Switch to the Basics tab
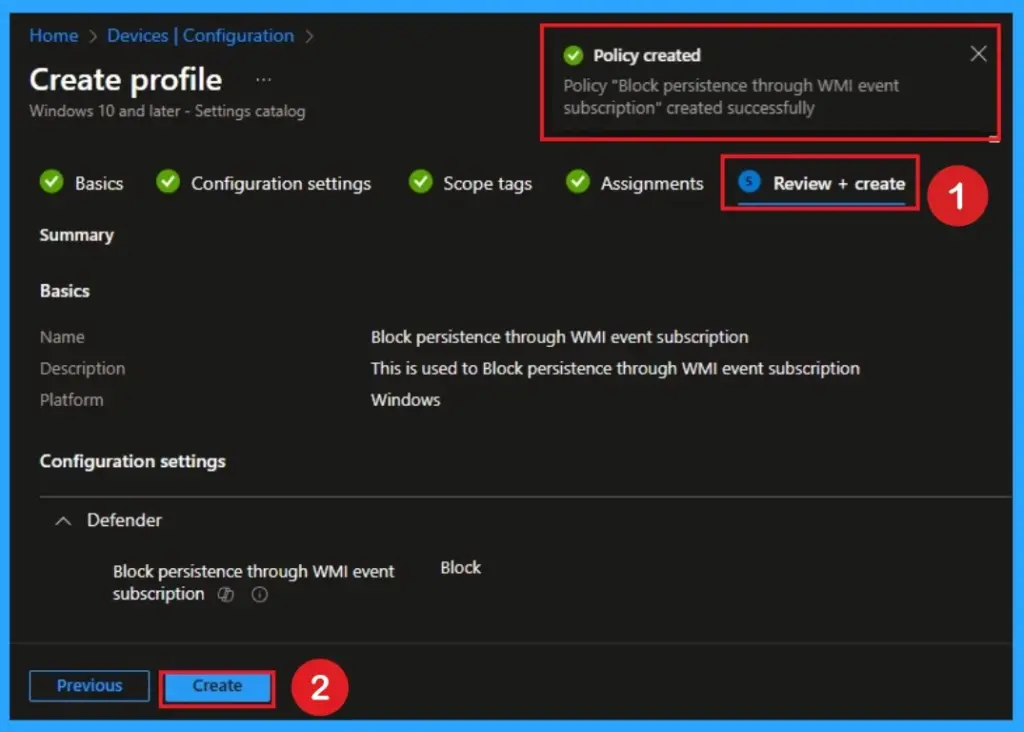This screenshot has width=1024, height=732. 99,183
